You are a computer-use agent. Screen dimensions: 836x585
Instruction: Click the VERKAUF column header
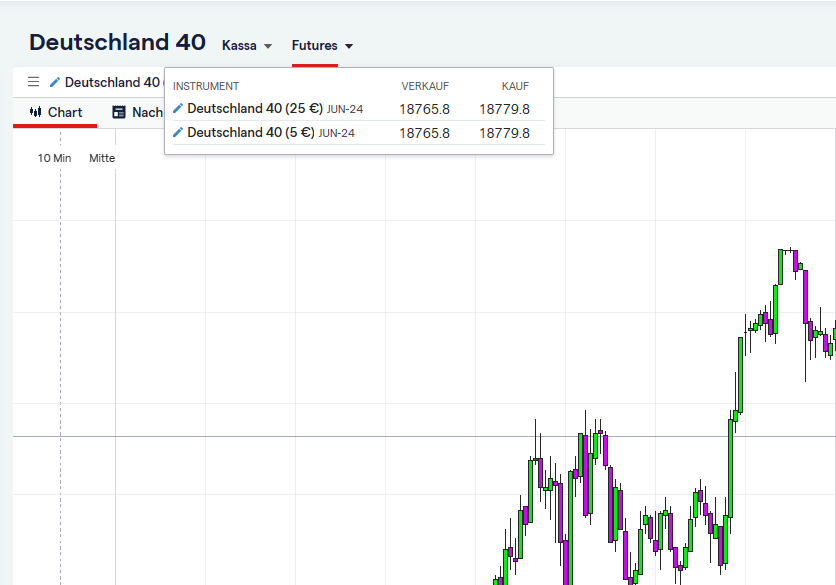425,86
